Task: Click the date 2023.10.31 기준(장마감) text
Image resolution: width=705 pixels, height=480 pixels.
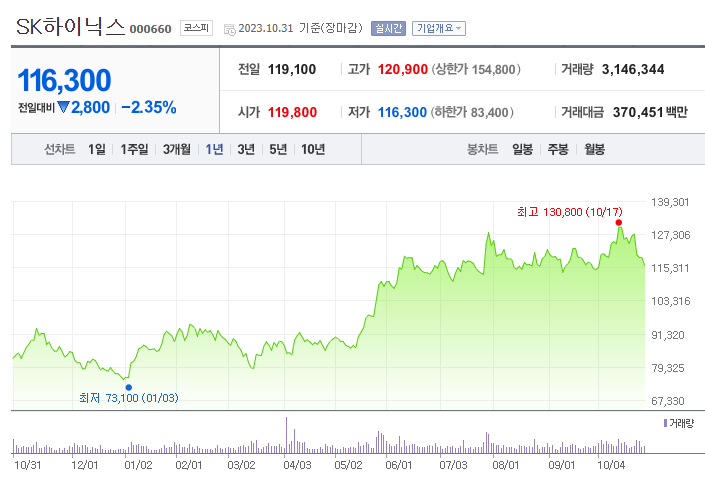Action: tap(300, 28)
